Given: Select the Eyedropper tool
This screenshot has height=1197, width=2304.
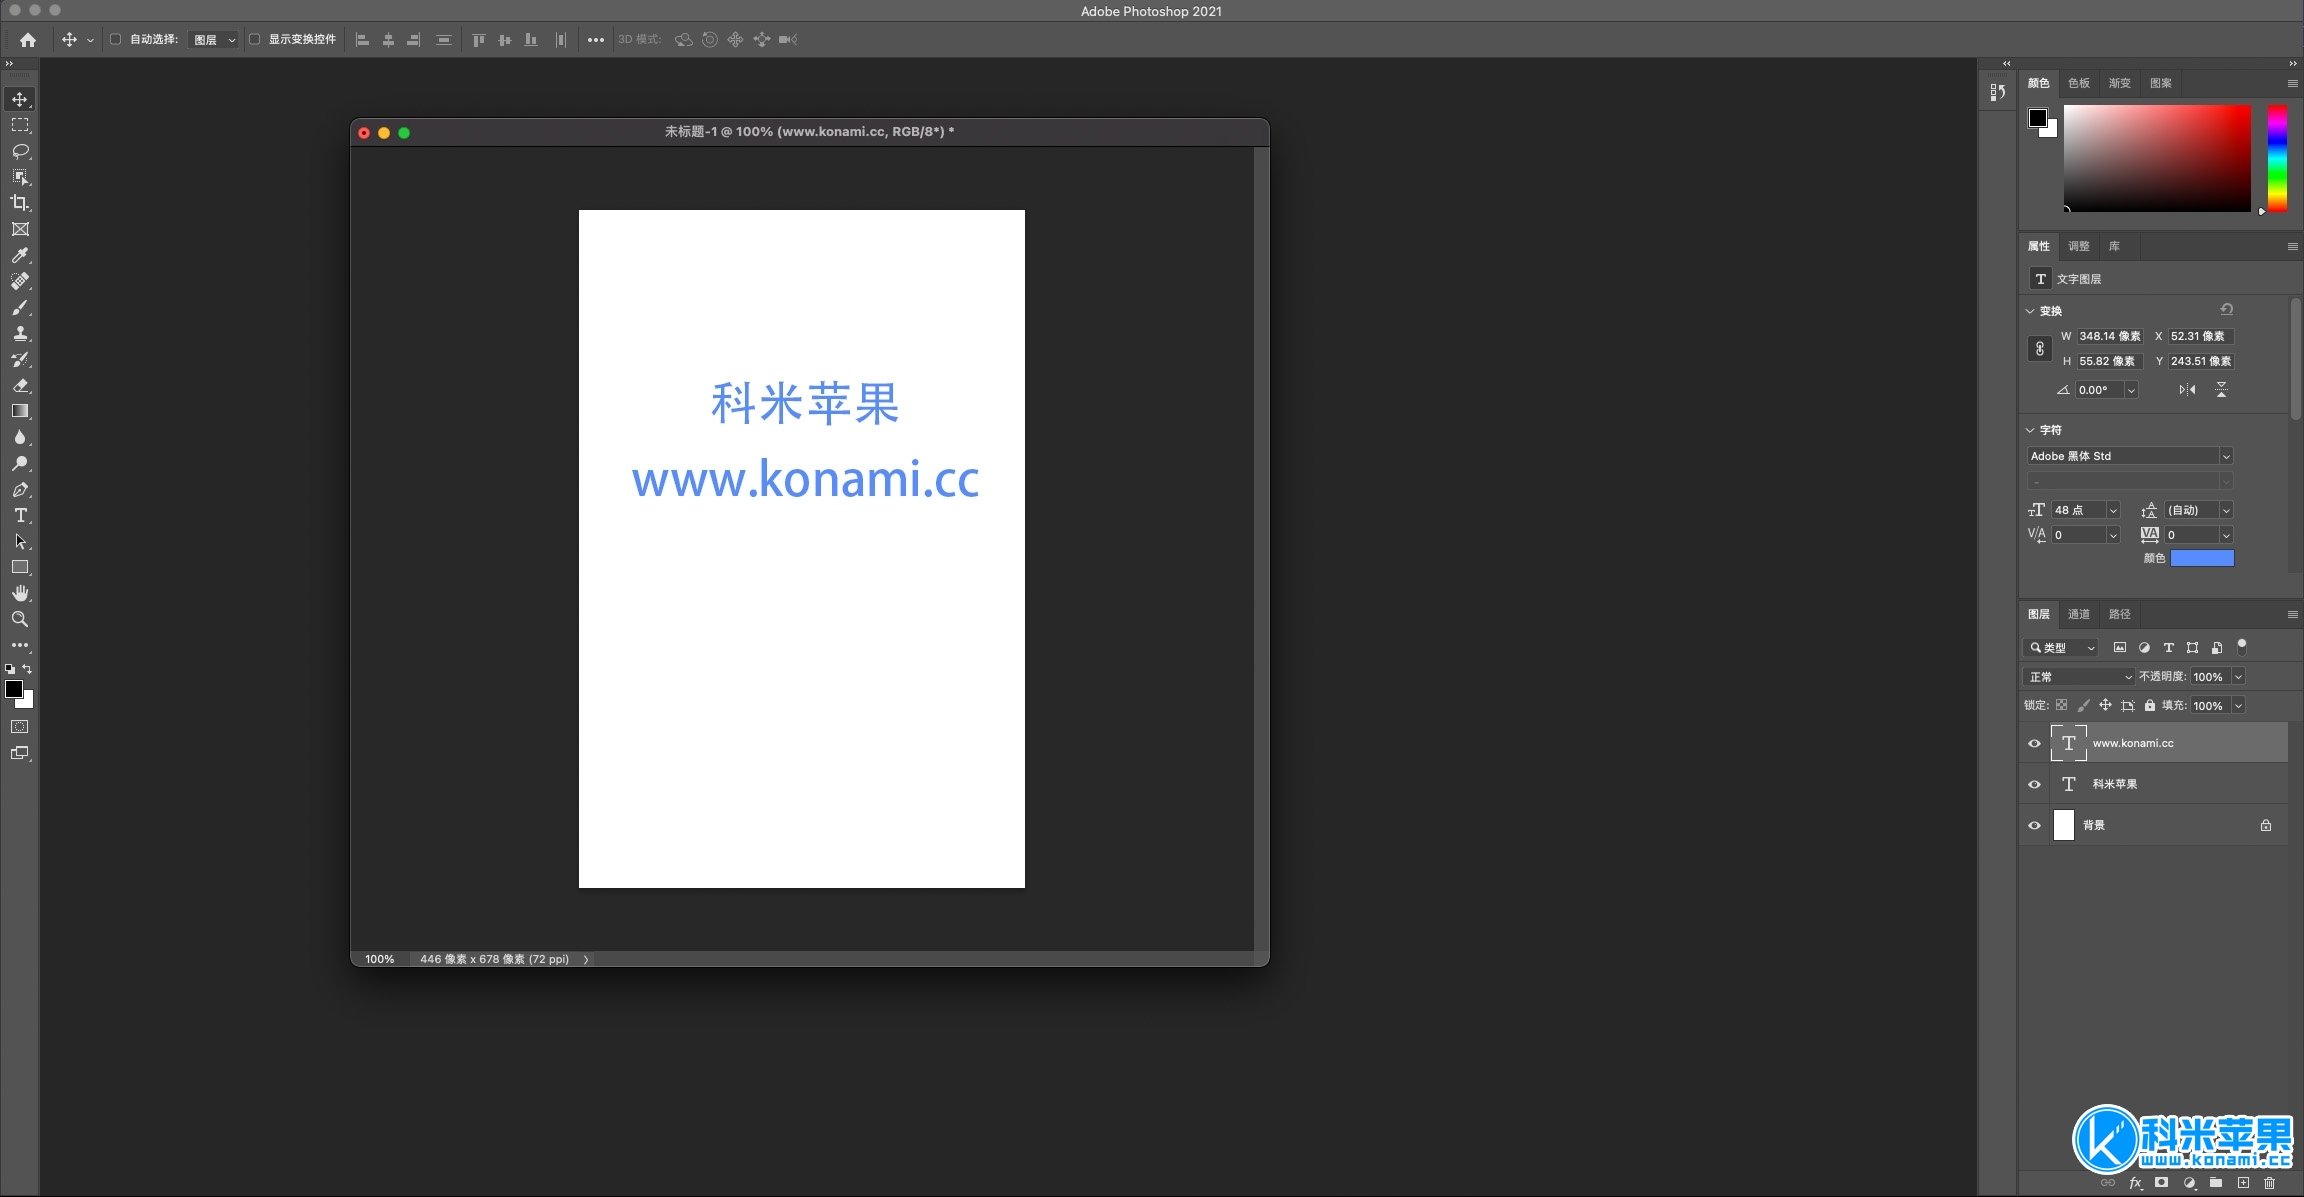Looking at the screenshot, I should point(20,255).
